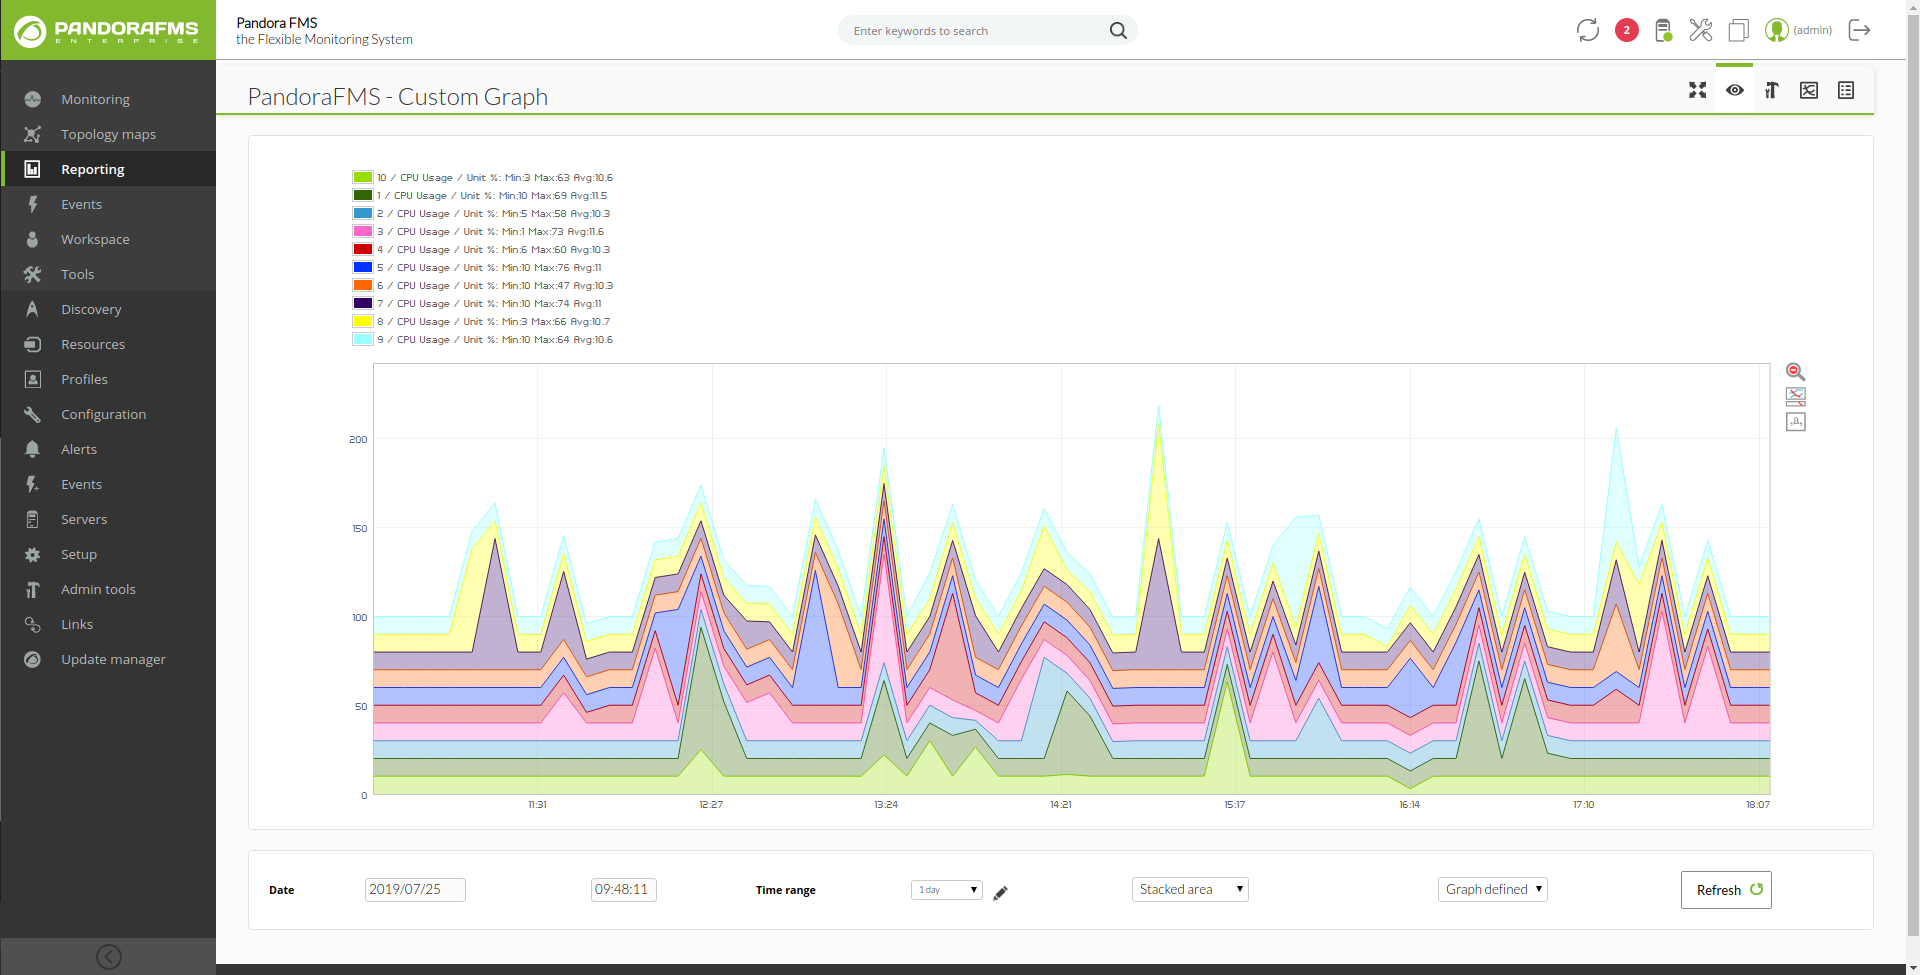Open the admin user profile icon
1920x975 pixels.
(x=1776, y=30)
